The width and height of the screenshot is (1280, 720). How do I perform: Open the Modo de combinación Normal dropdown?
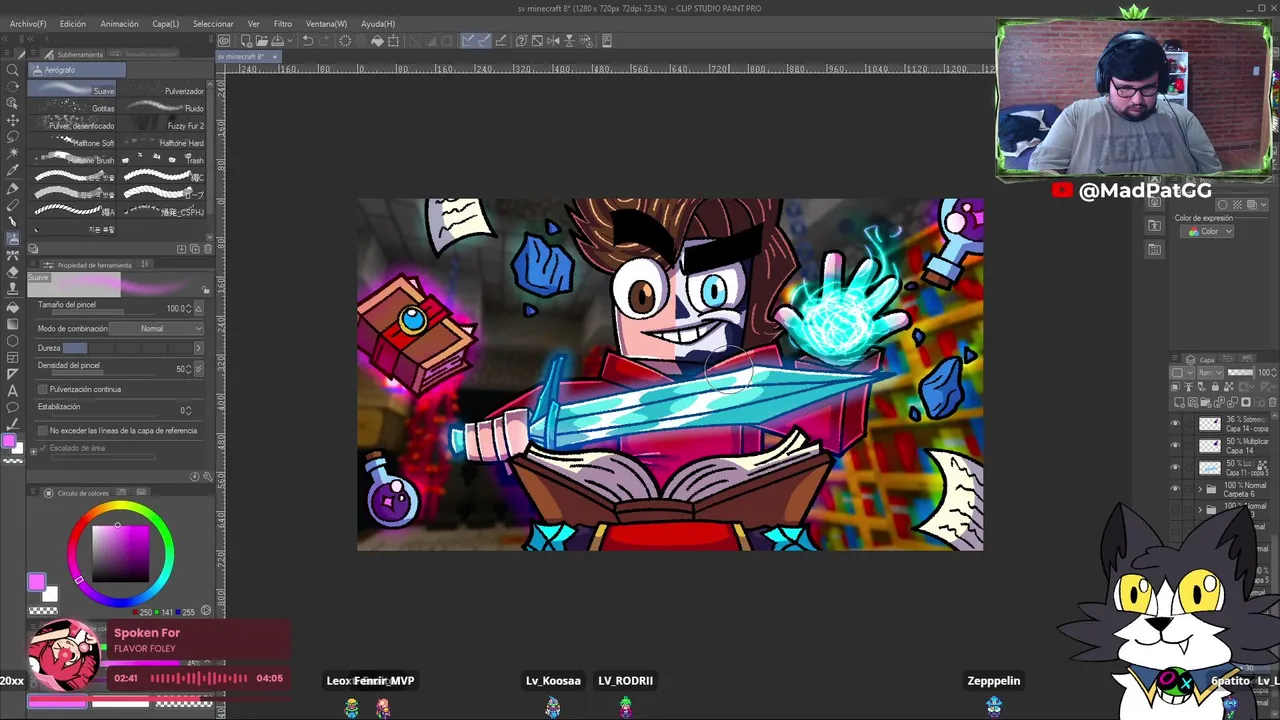pyautogui.click(x=157, y=328)
